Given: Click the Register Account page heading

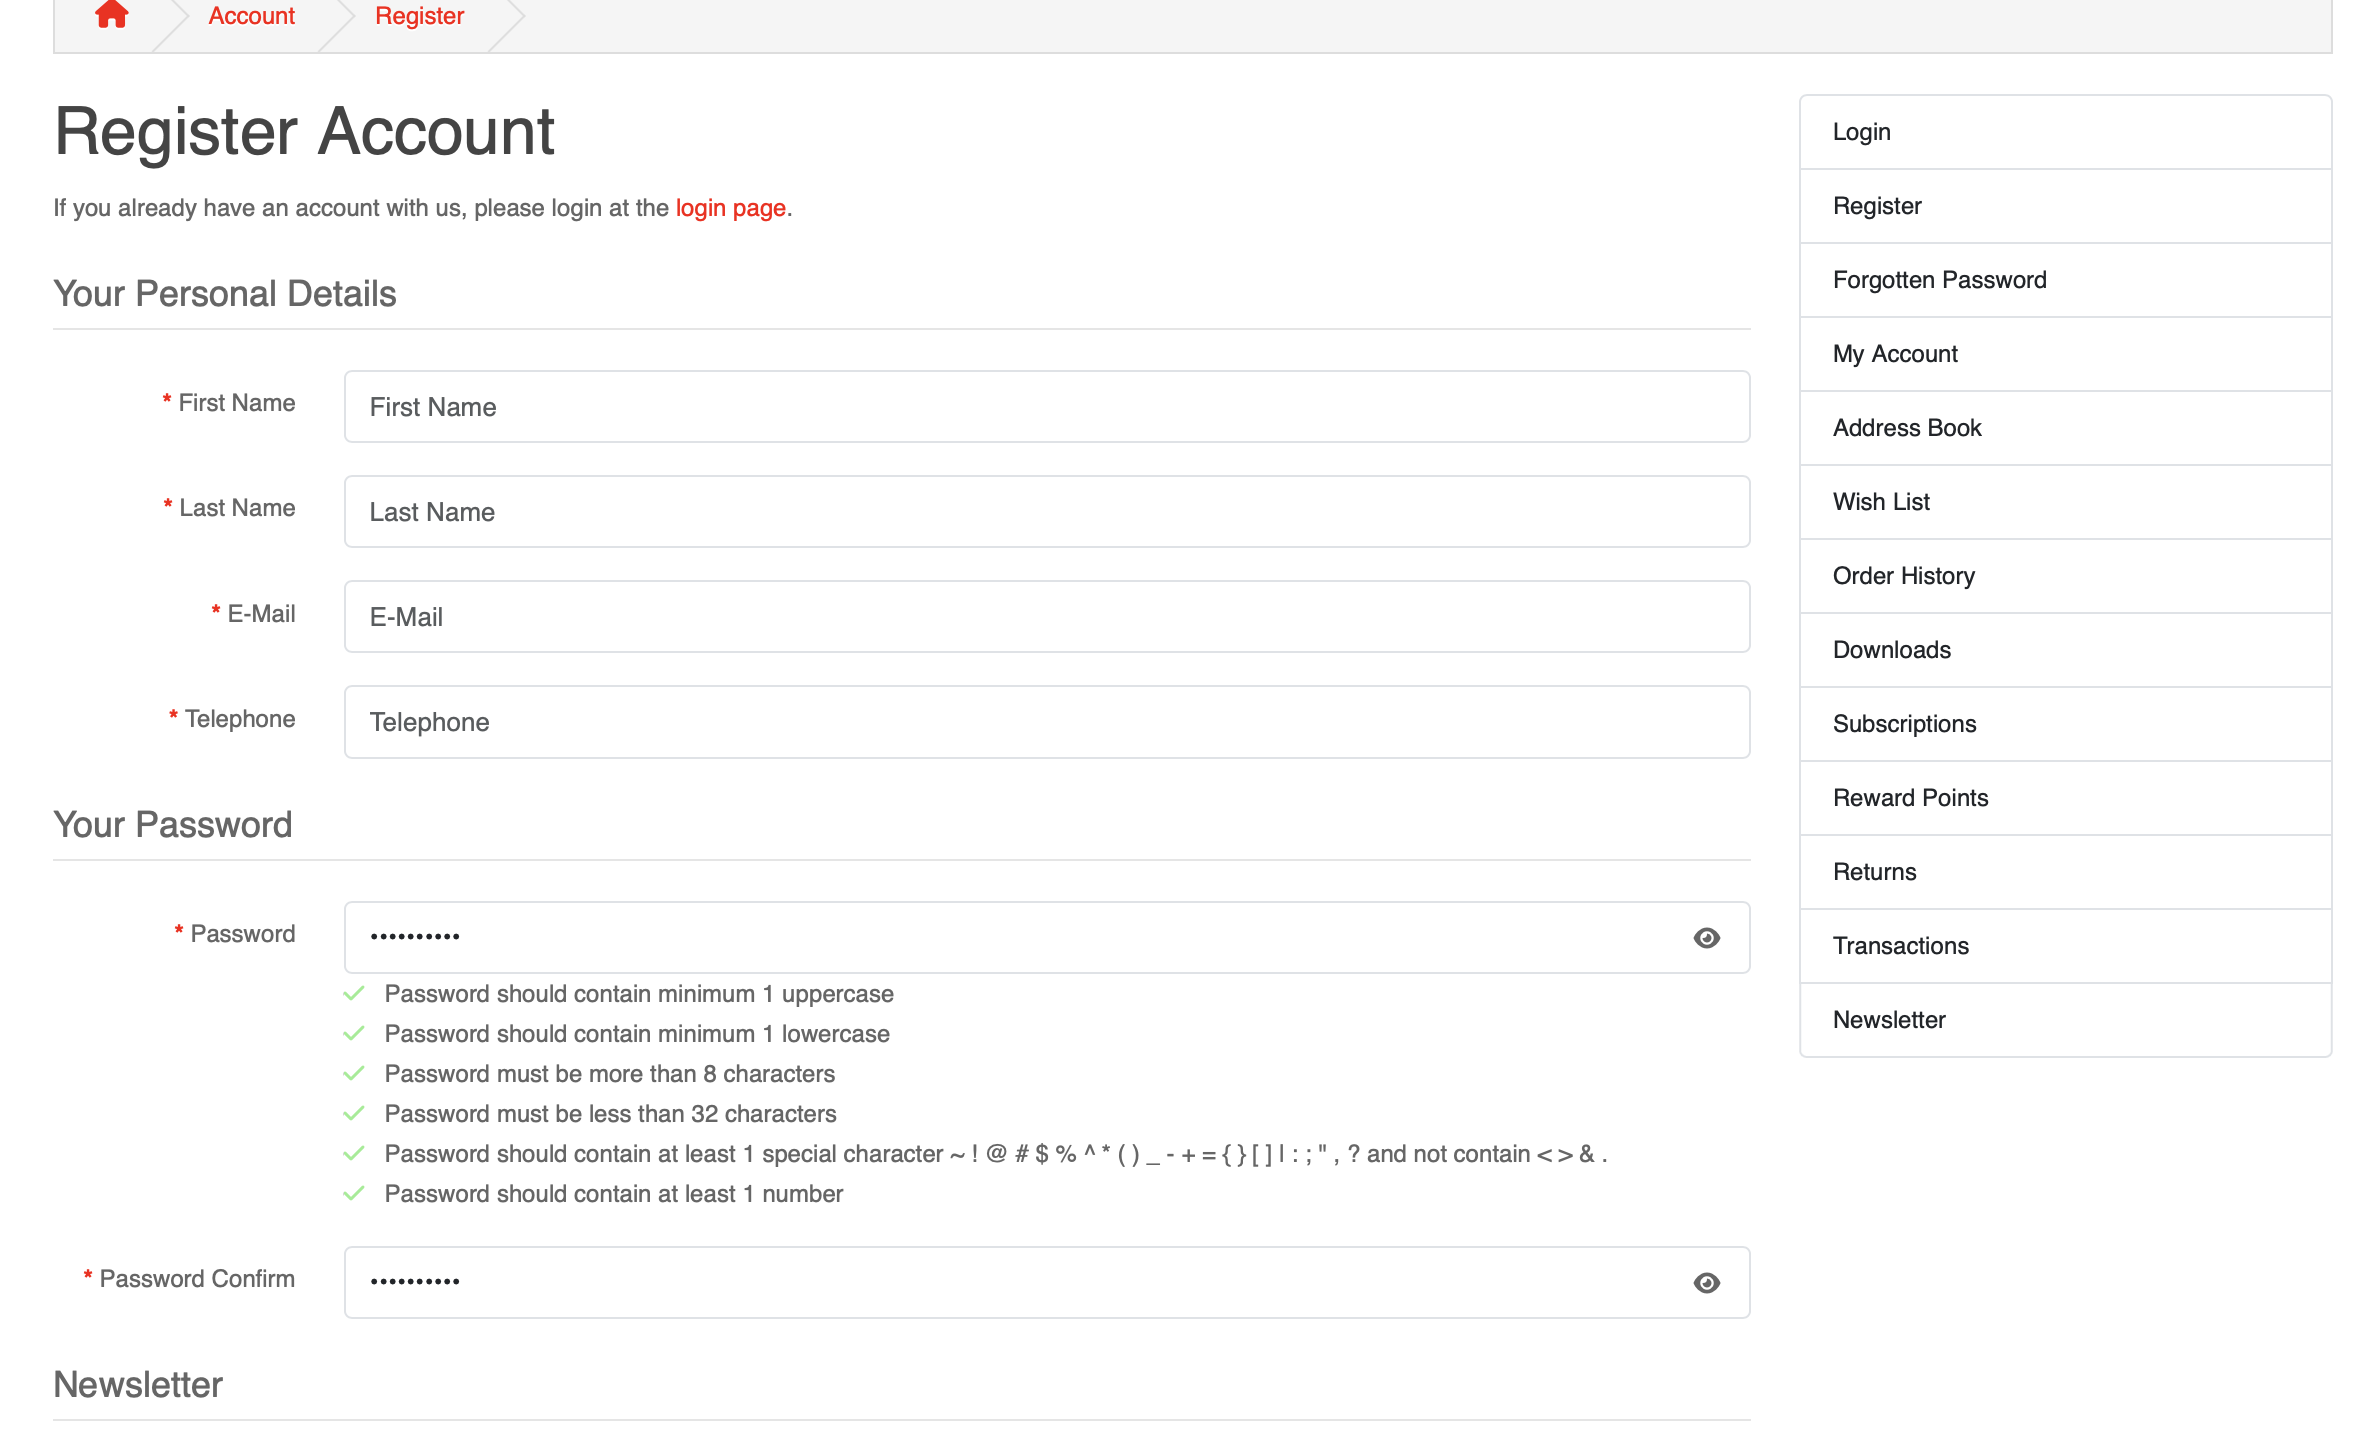Looking at the screenshot, I should (x=304, y=132).
